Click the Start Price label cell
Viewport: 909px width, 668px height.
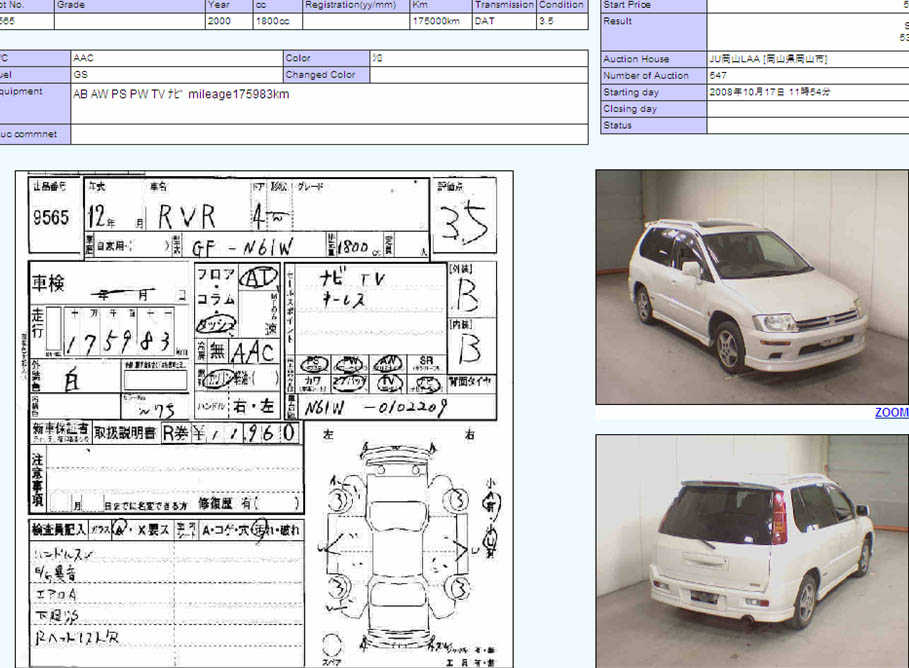(x=653, y=5)
